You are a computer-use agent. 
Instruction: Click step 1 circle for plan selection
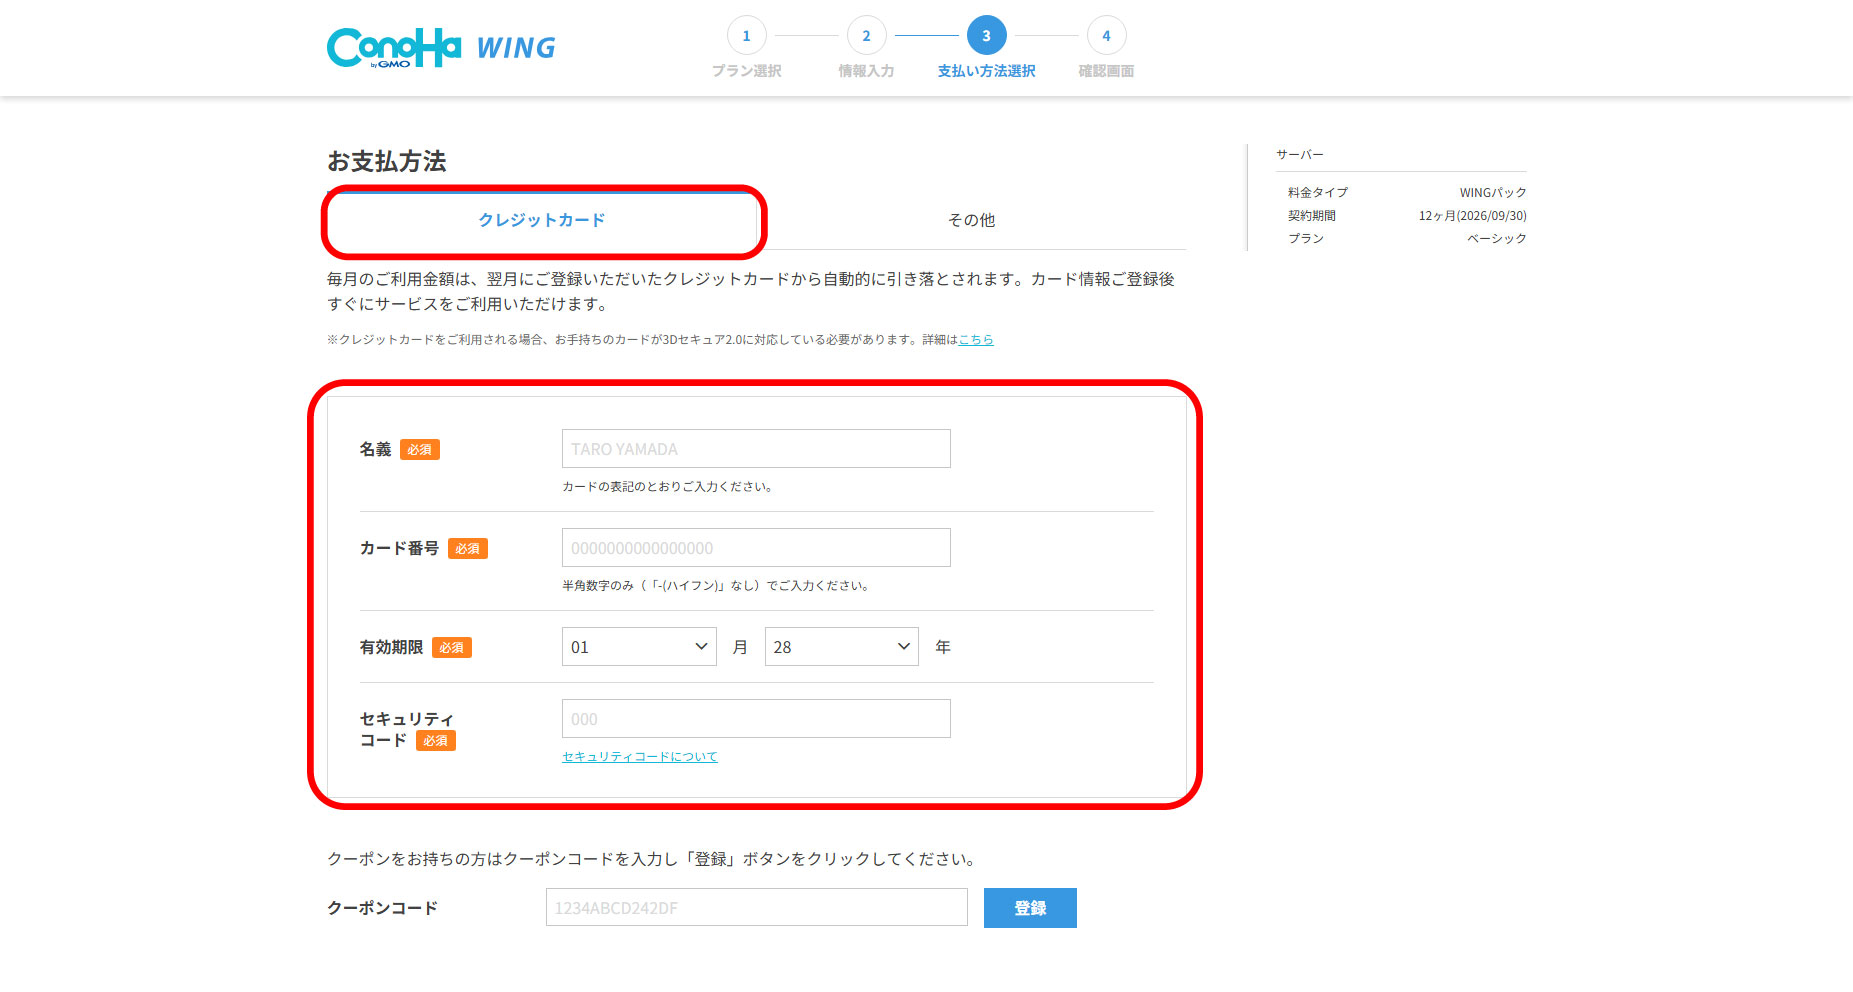click(746, 36)
